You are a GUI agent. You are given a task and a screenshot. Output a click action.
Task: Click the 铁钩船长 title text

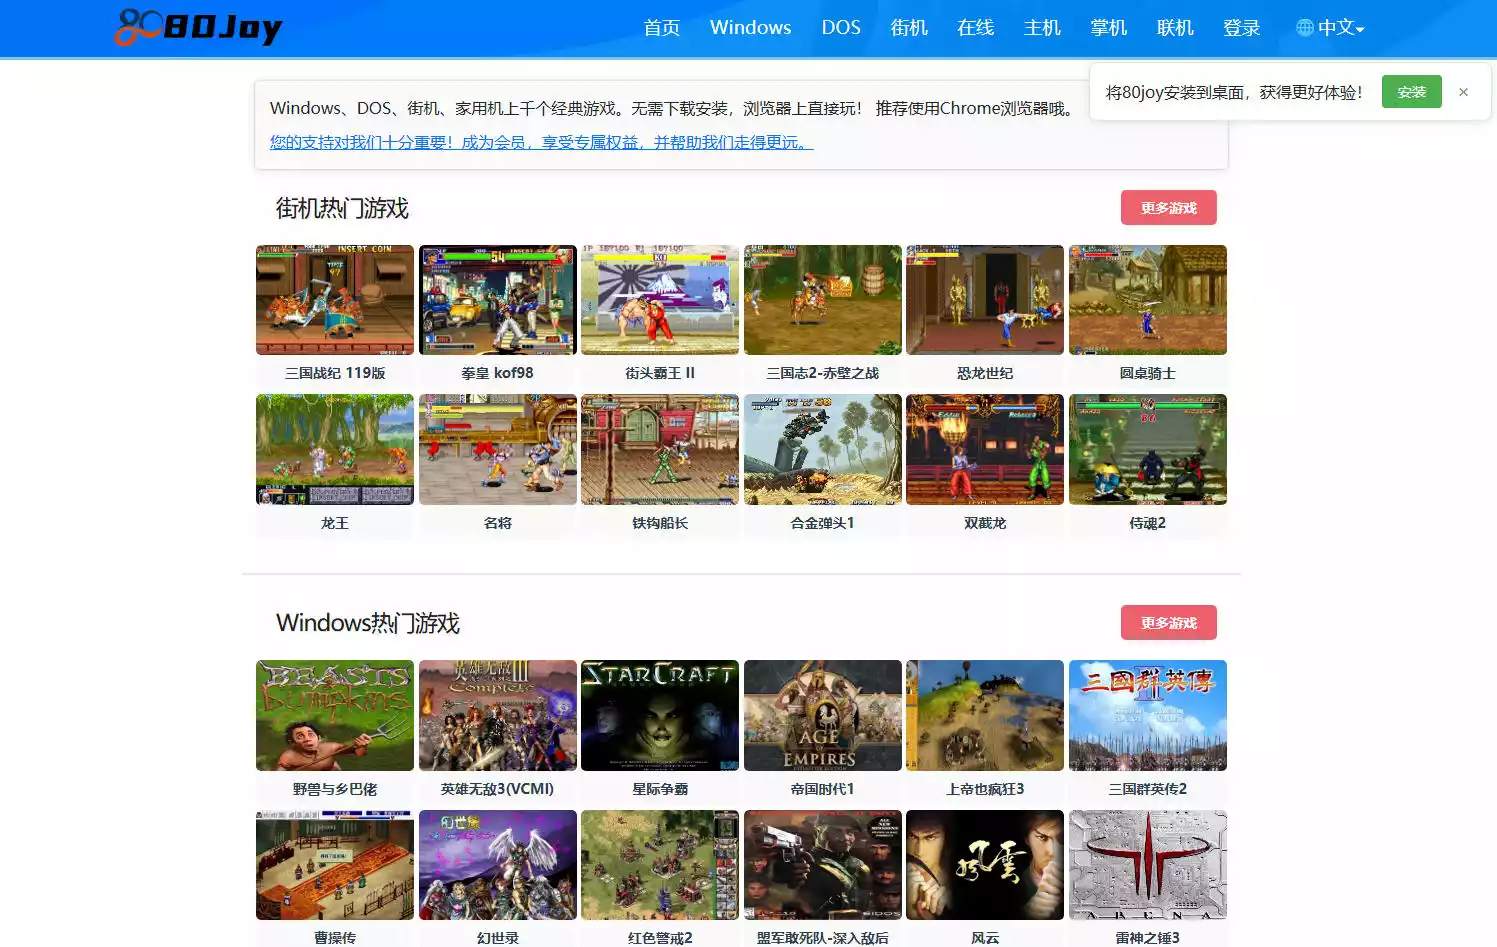[660, 523]
